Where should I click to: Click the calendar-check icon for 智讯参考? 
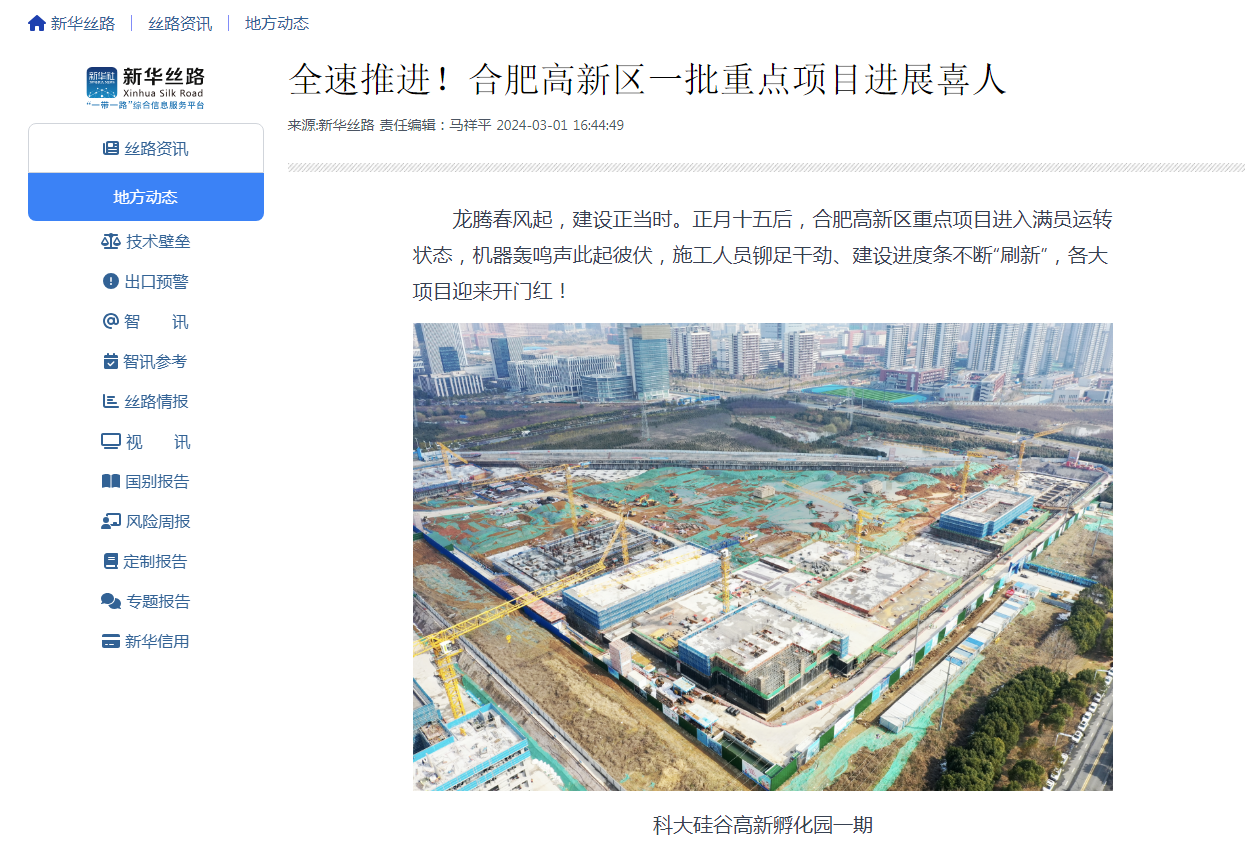pos(111,361)
